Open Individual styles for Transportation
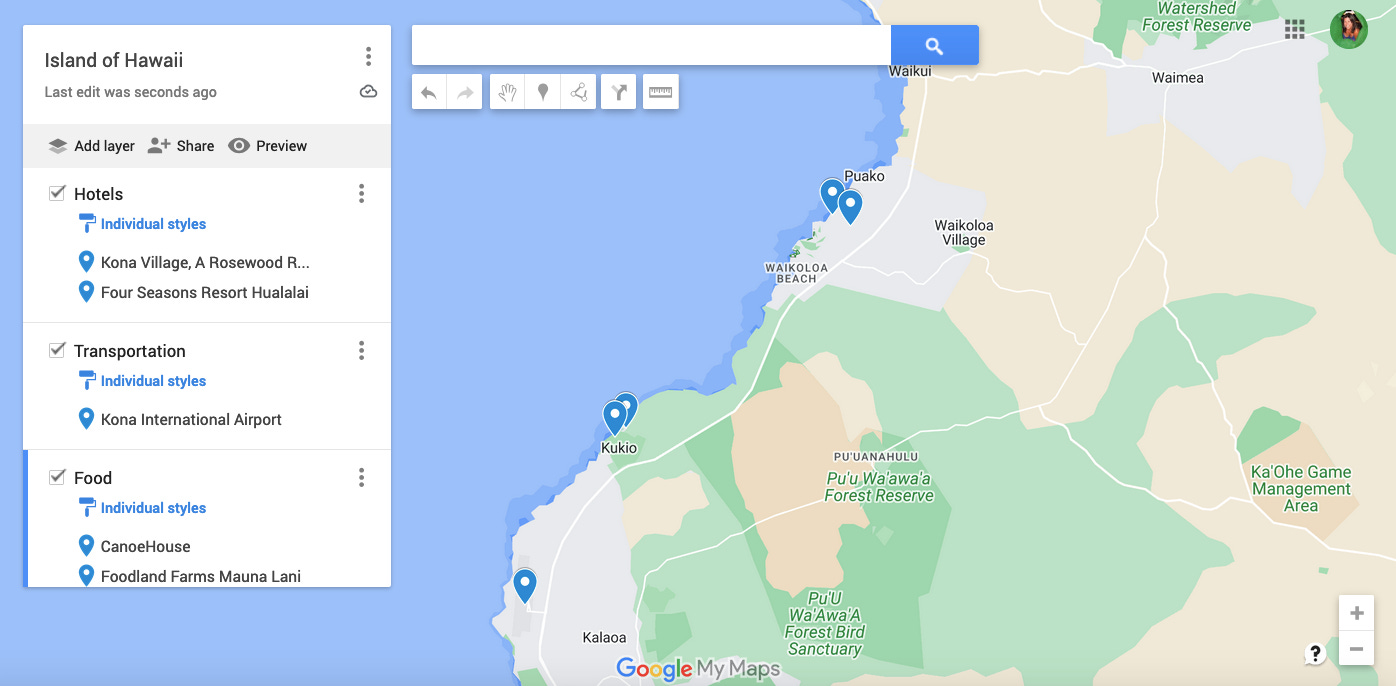Viewport: 1396px width, 686px height. (153, 381)
